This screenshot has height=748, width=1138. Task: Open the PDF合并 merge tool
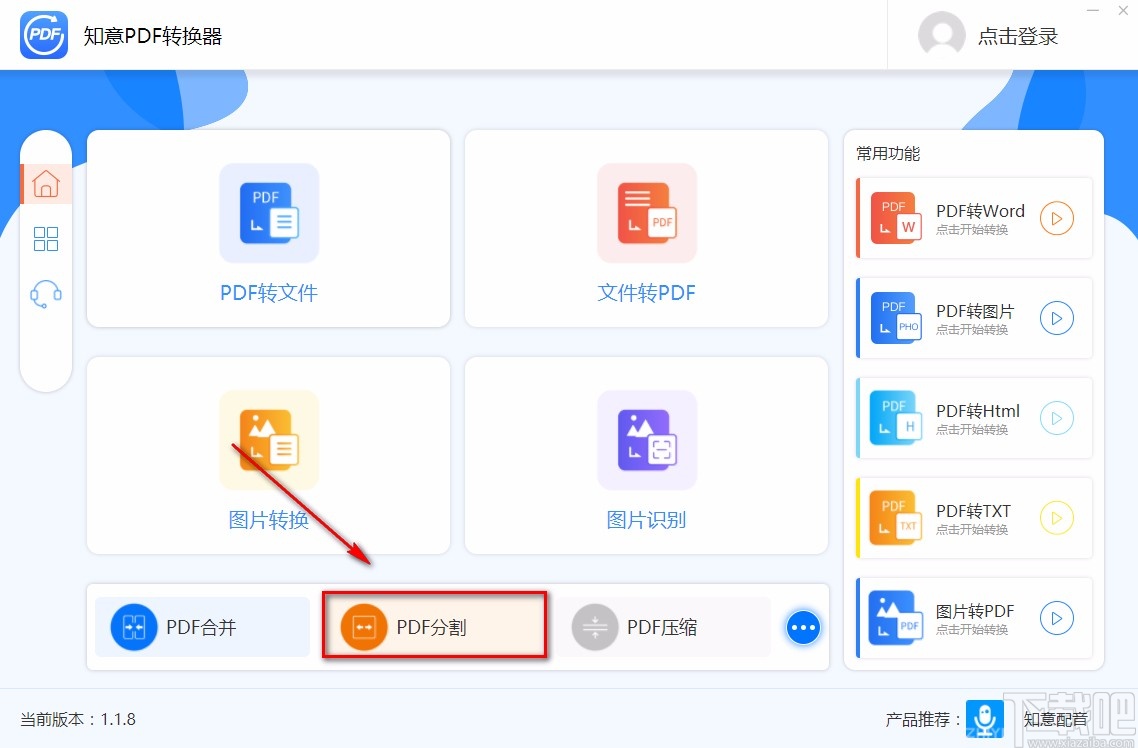[x=201, y=626]
